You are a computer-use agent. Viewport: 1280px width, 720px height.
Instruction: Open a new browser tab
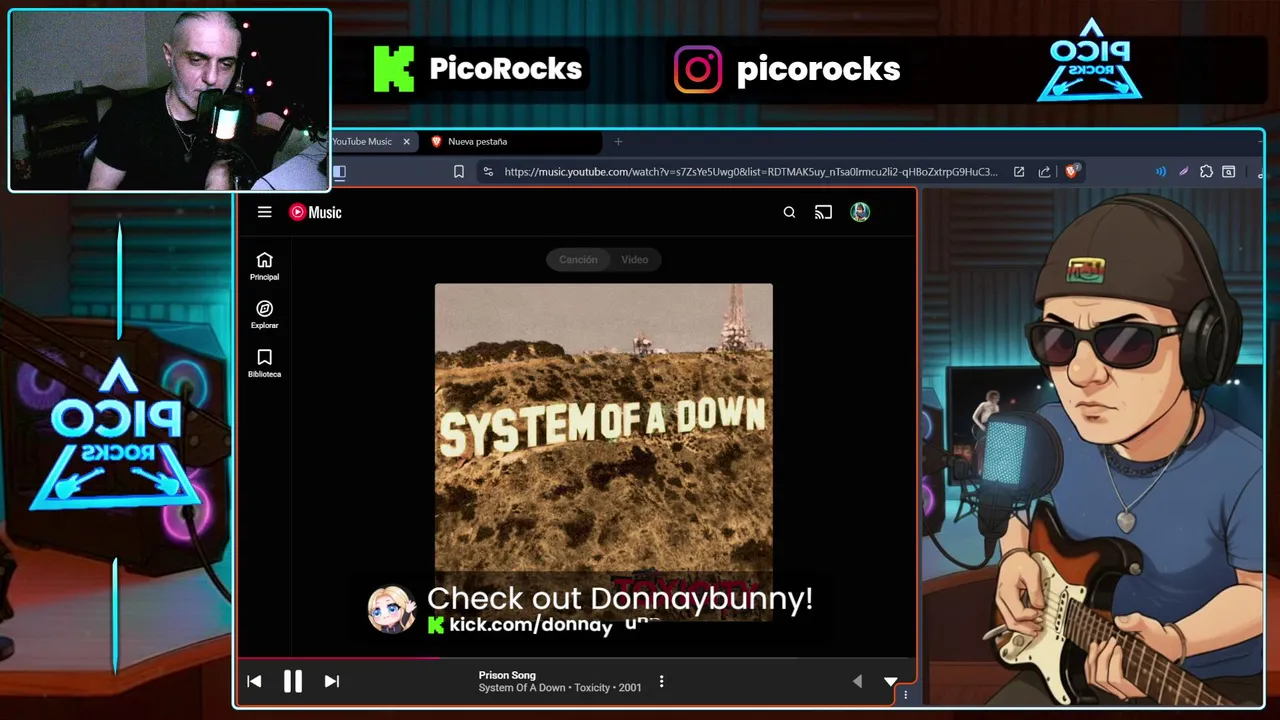tap(618, 142)
